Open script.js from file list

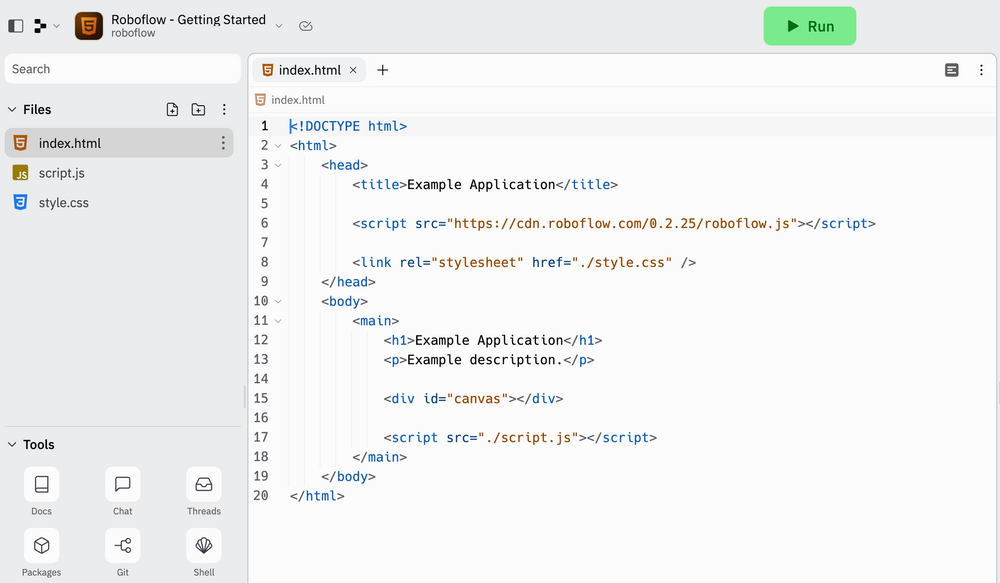coord(61,173)
